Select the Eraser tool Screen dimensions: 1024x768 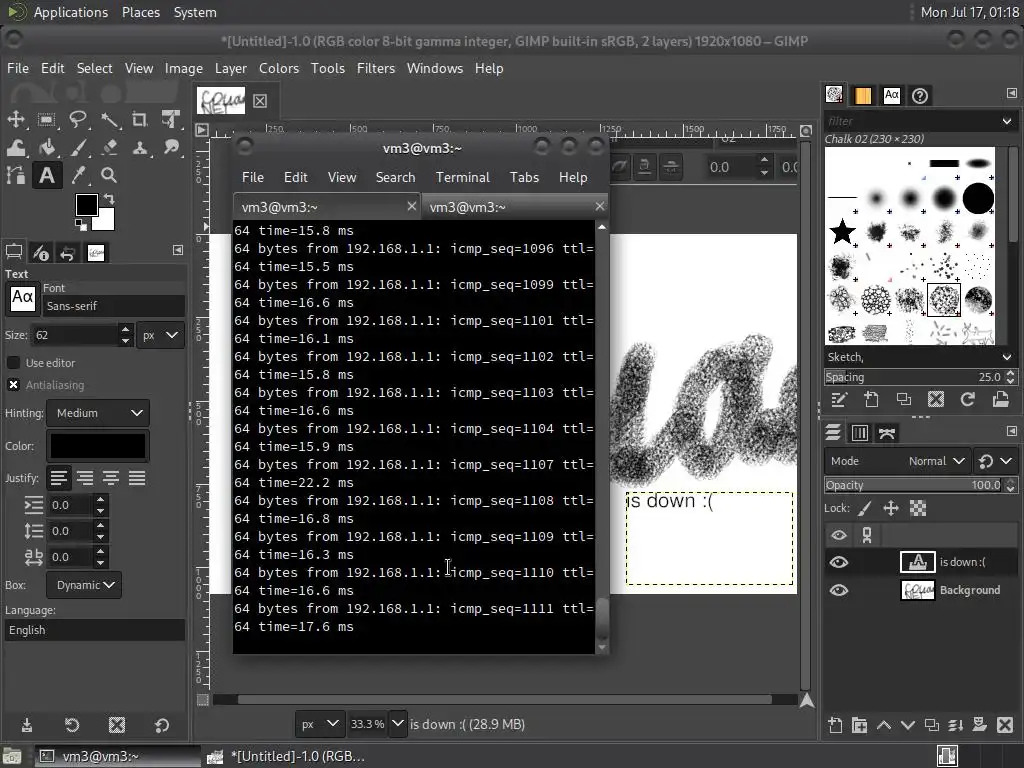tap(109, 148)
